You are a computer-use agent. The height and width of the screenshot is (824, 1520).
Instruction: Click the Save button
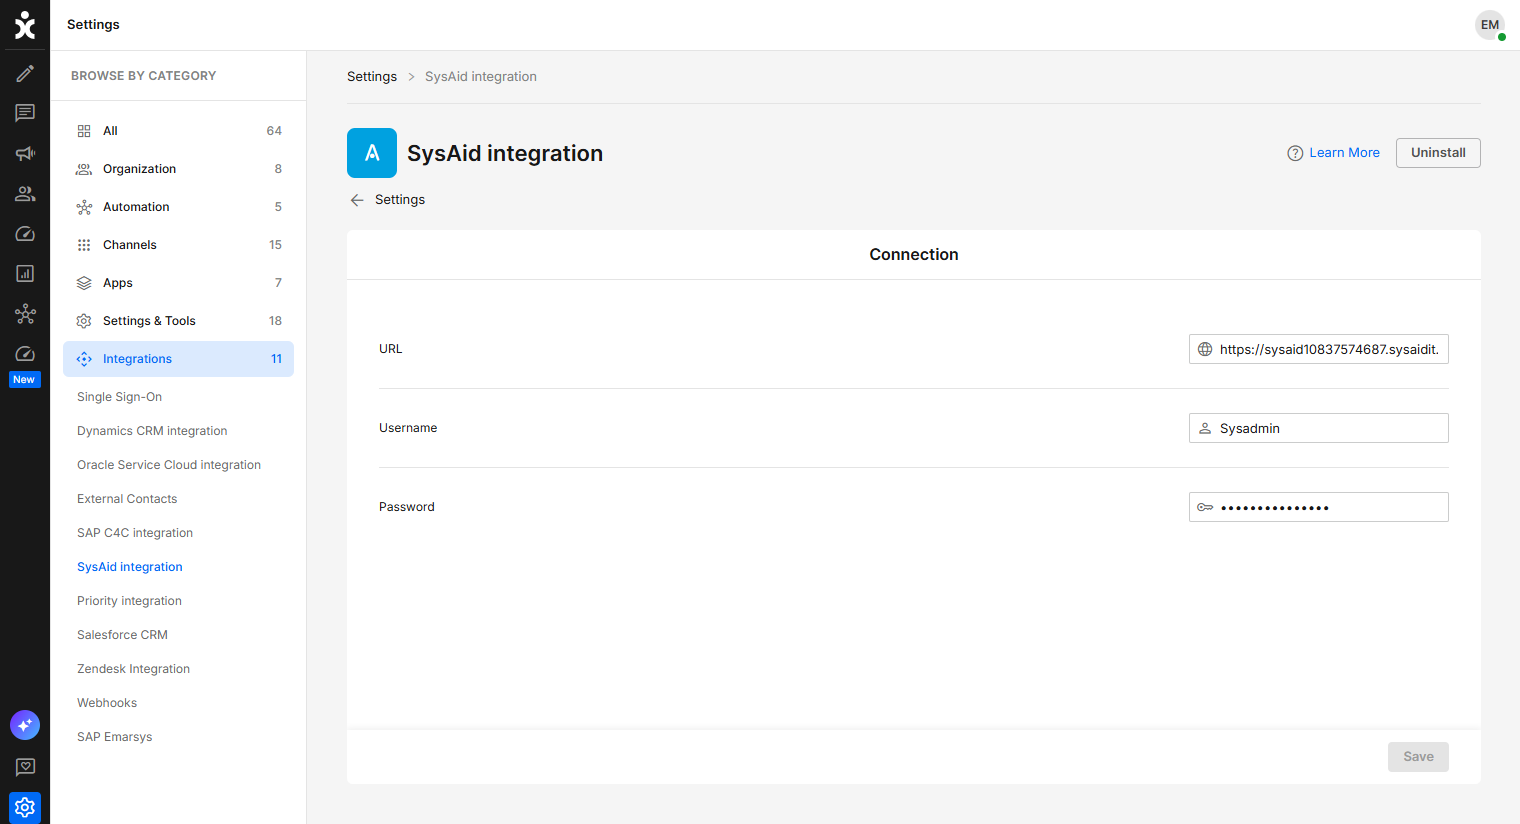coord(1418,757)
